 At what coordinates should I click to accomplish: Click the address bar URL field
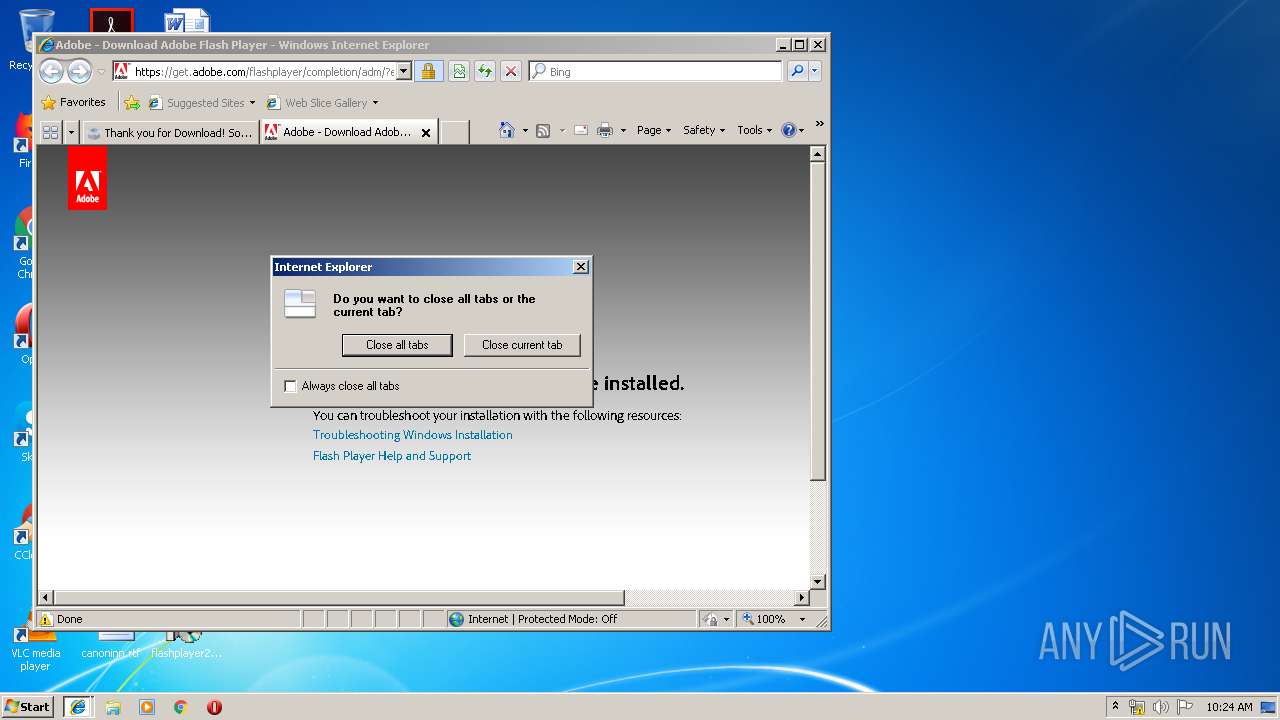point(262,71)
